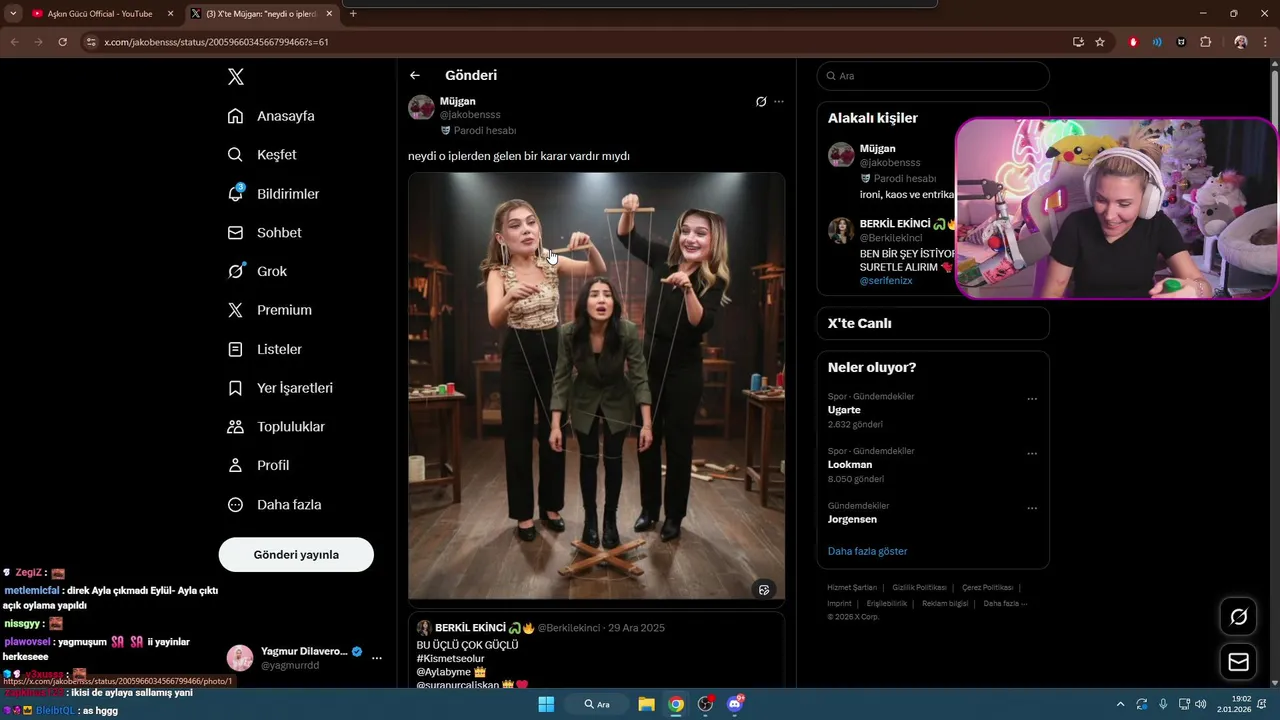Viewport: 1280px width, 720px height.
Task: Open floating Grok button
Action: 1238,617
